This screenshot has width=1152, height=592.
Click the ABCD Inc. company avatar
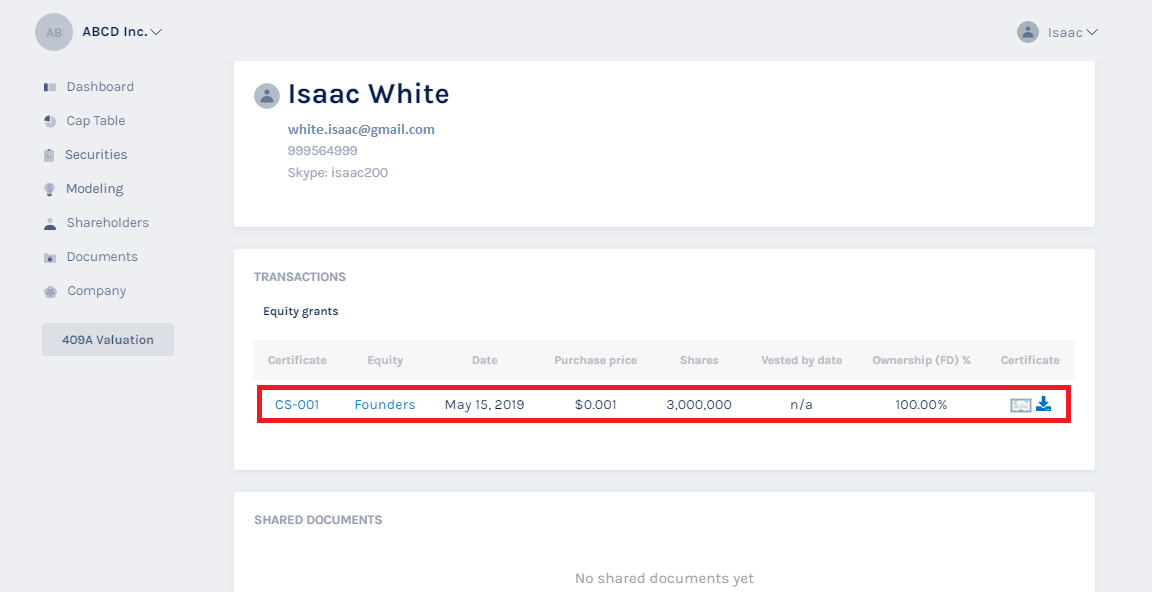pyautogui.click(x=54, y=32)
